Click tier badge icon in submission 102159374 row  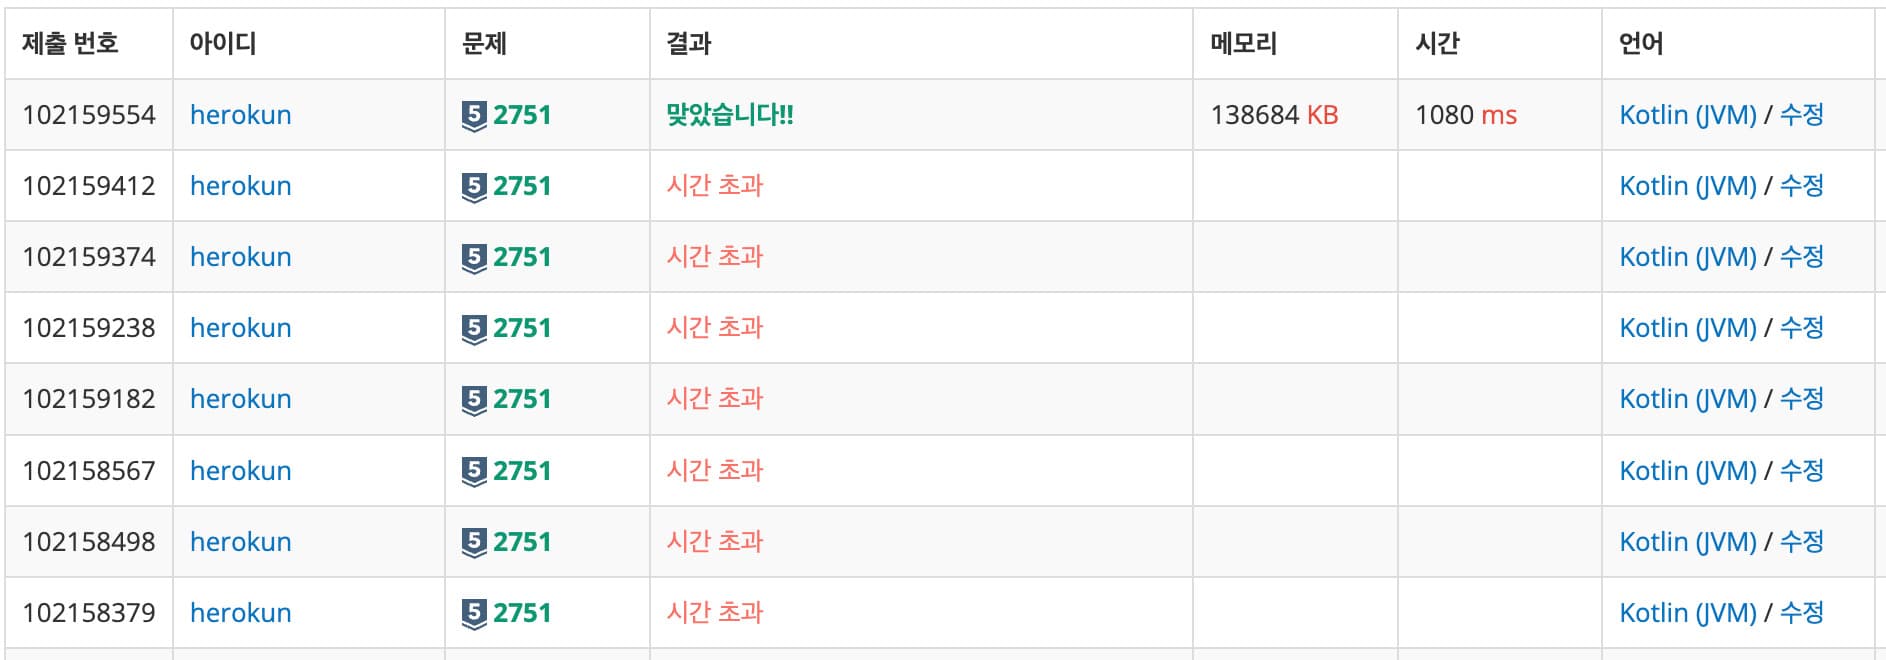[x=474, y=258]
